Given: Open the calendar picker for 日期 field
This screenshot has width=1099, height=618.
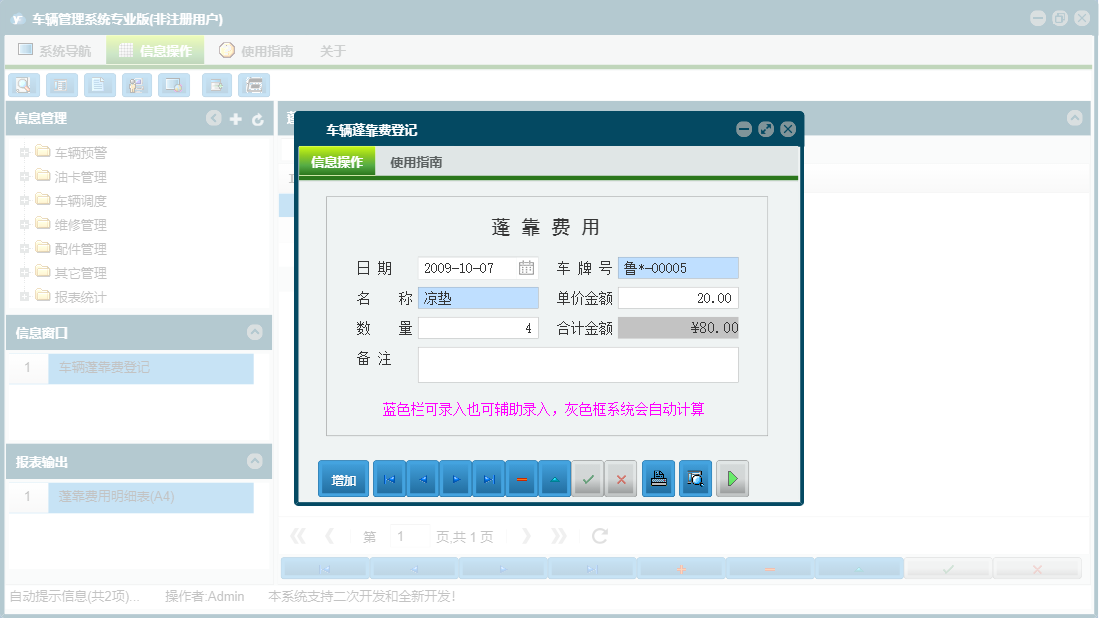Looking at the screenshot, I should tap(528, 268).
